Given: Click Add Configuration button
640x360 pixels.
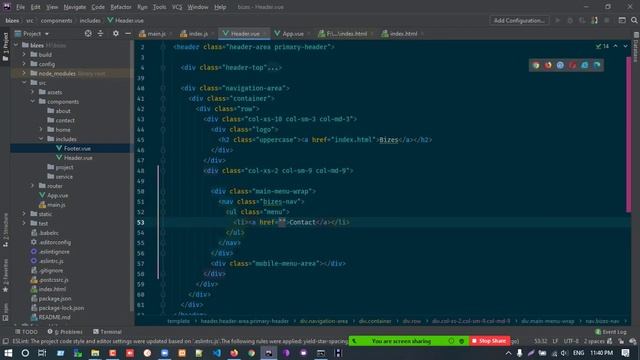Looking at the screenshot, I should [x=519, y=20].
